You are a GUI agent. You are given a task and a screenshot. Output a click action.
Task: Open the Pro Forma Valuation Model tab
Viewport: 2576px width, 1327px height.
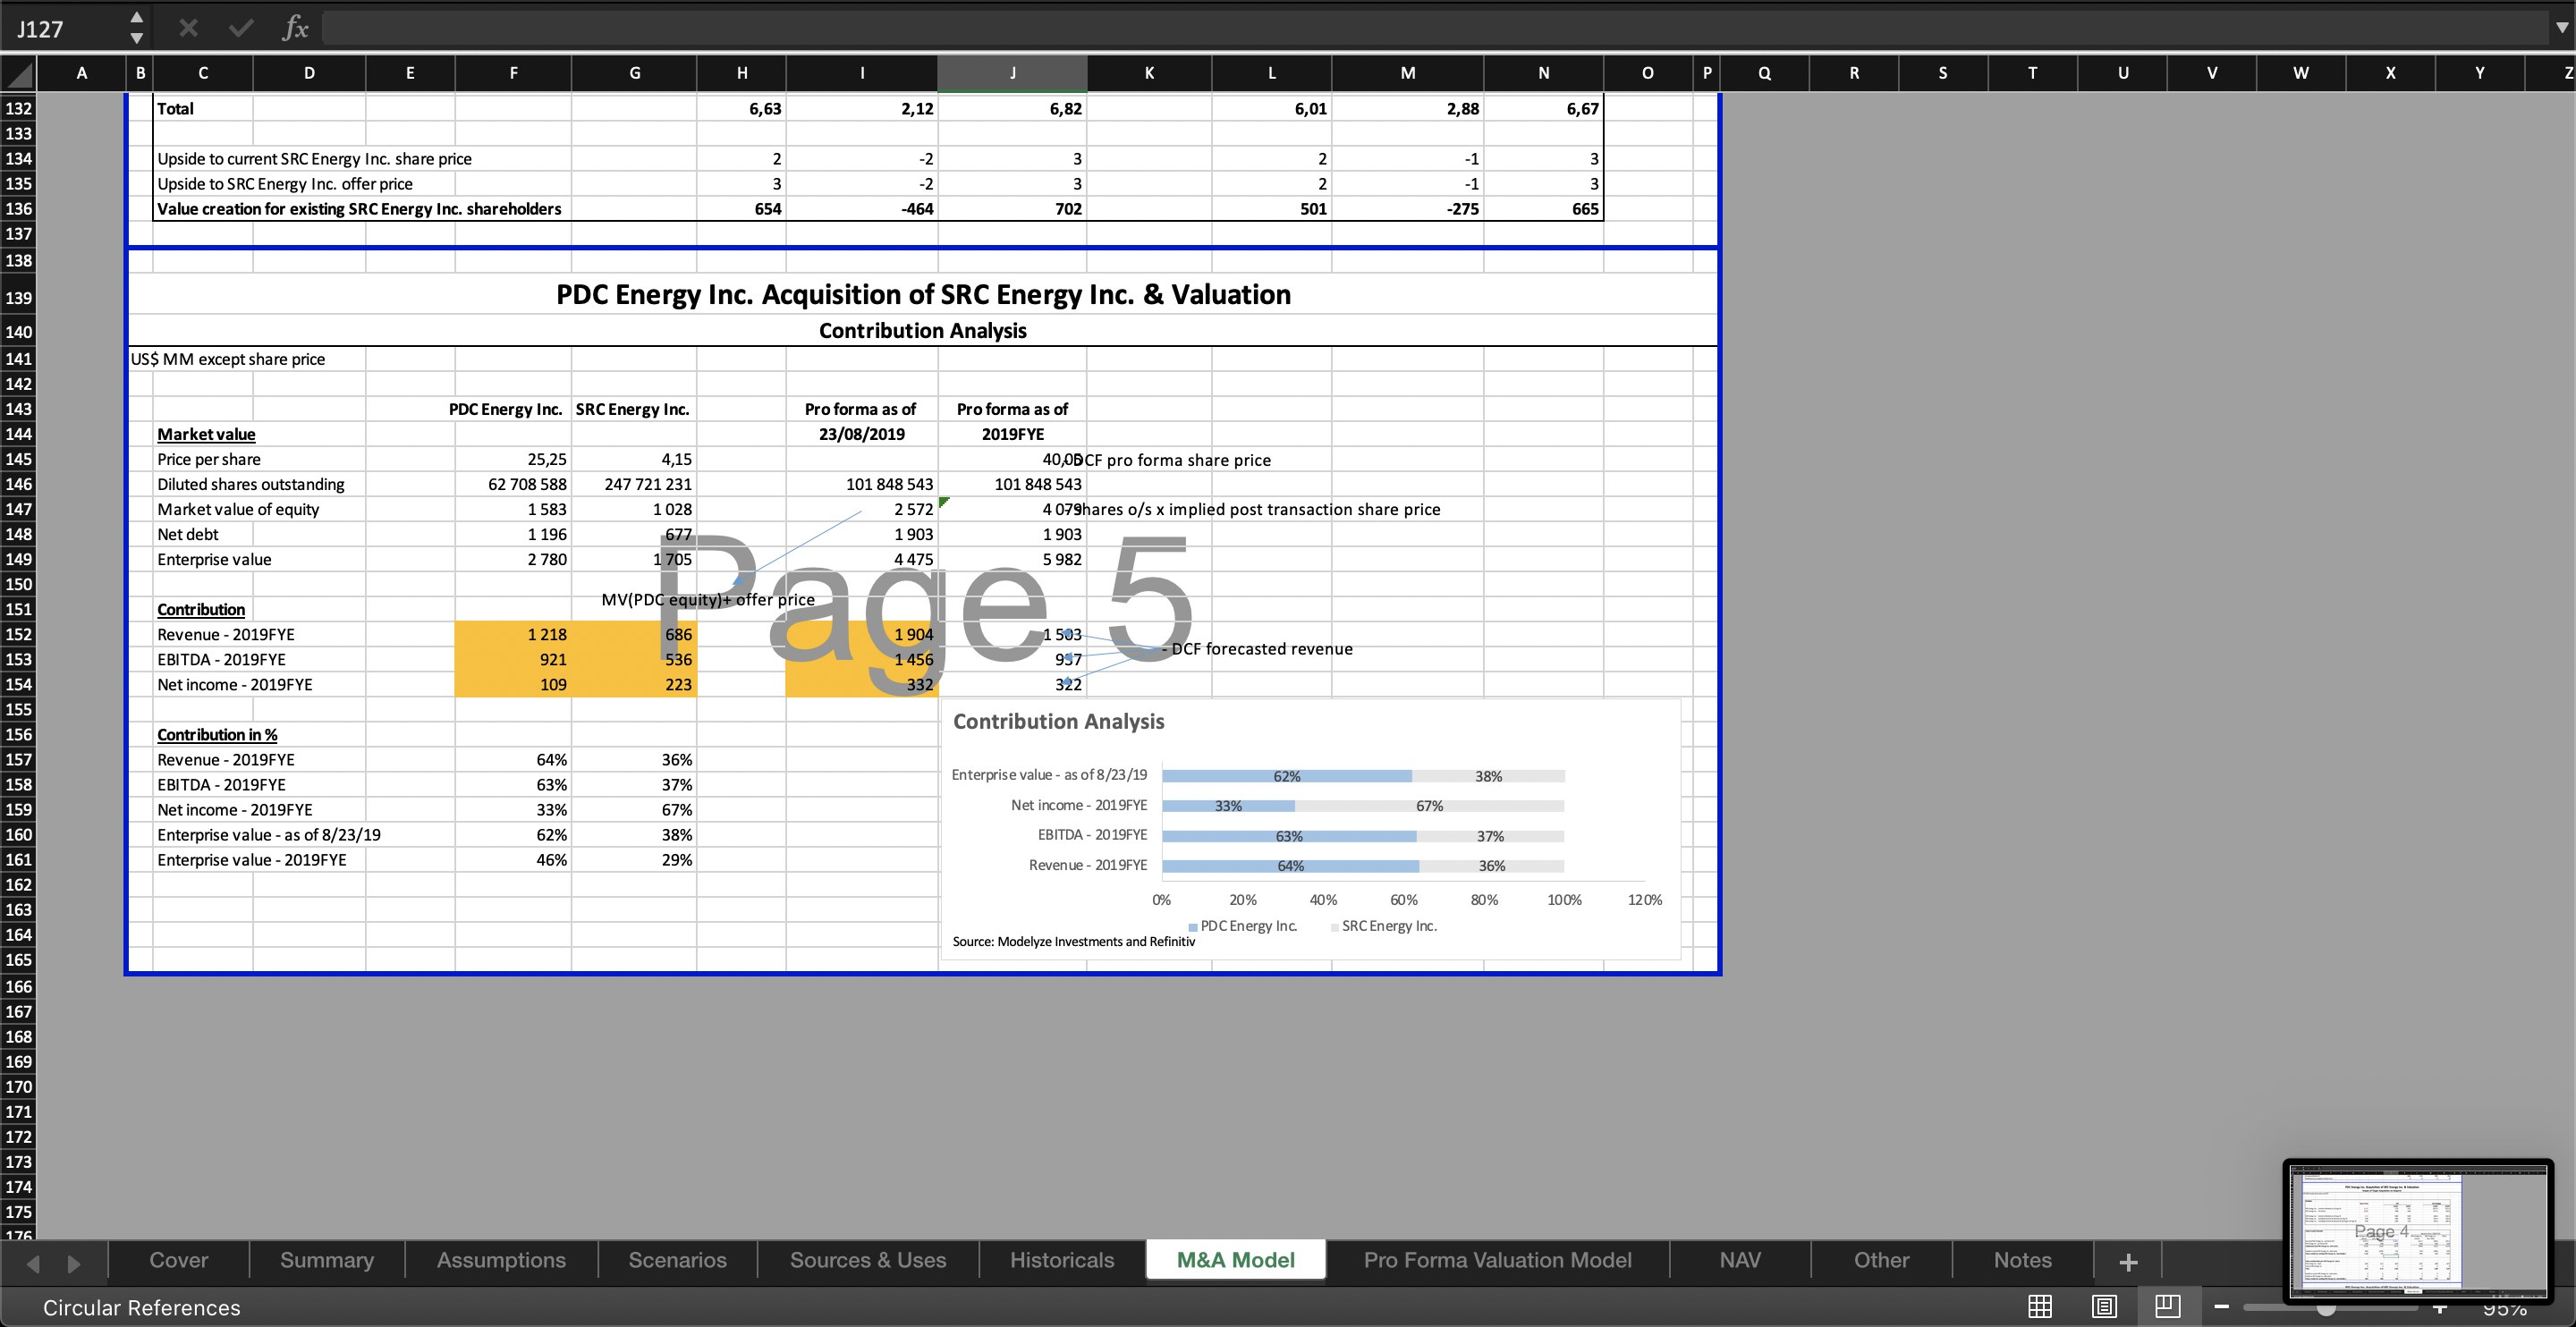tap(1498, 1260)
